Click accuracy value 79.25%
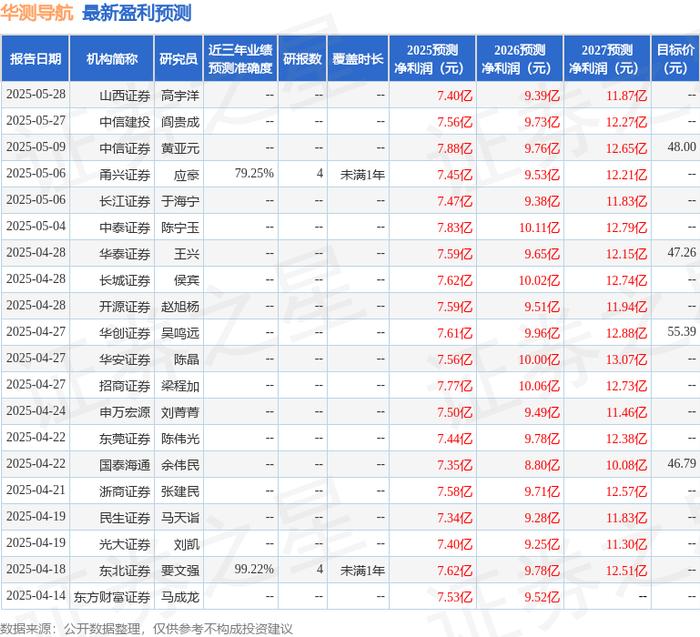Screen dimensions: 700x637 [254, 173]
